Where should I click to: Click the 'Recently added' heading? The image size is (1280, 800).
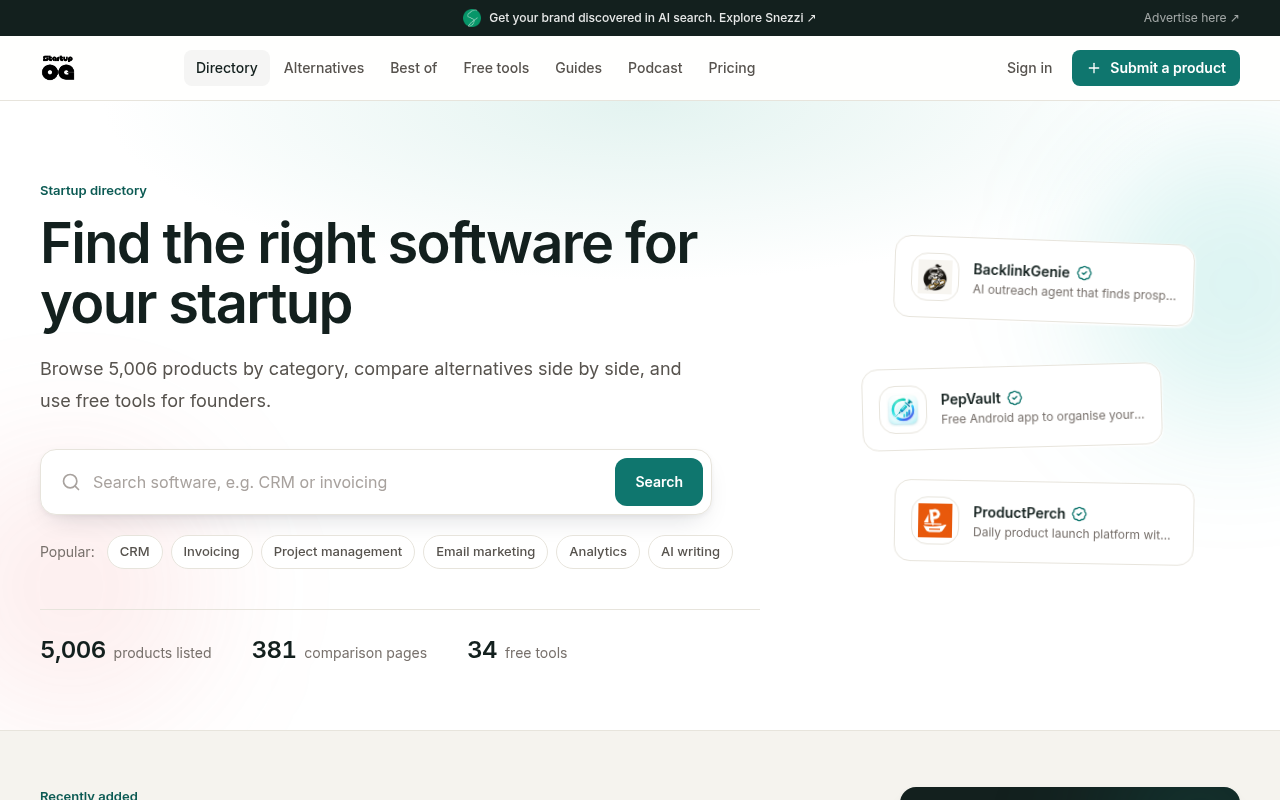(89, 795)
